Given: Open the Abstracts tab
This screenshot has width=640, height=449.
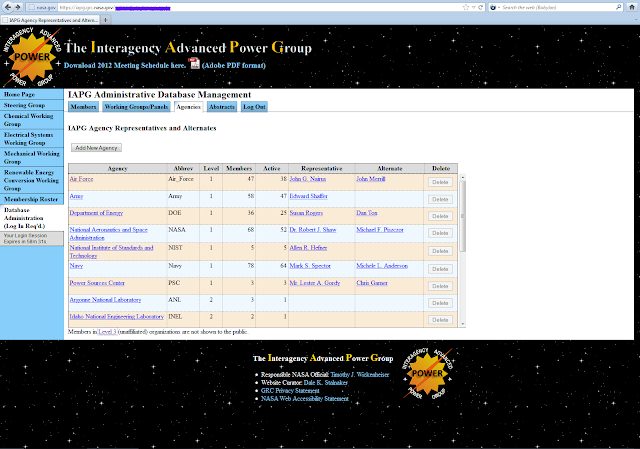Looking at the screenshot, I should tap(222, 107).
